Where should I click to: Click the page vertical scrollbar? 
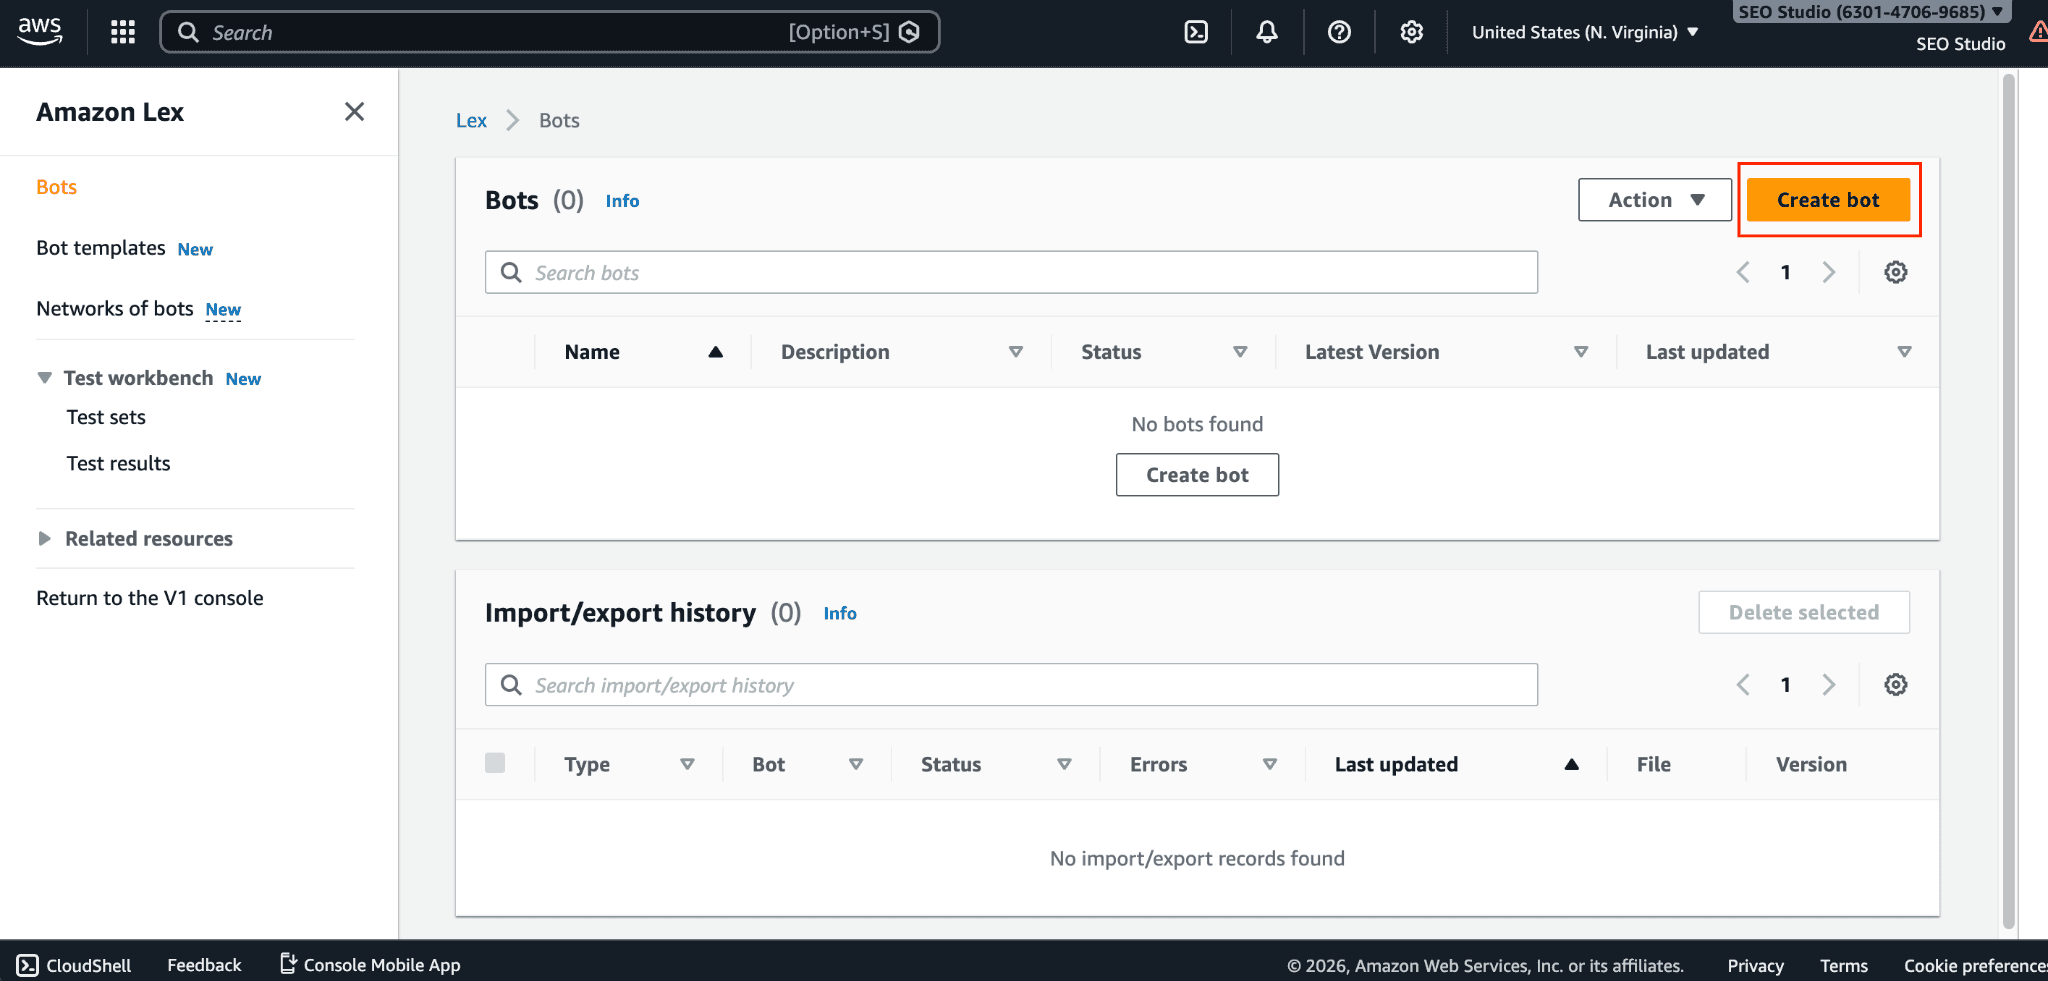2008,500
